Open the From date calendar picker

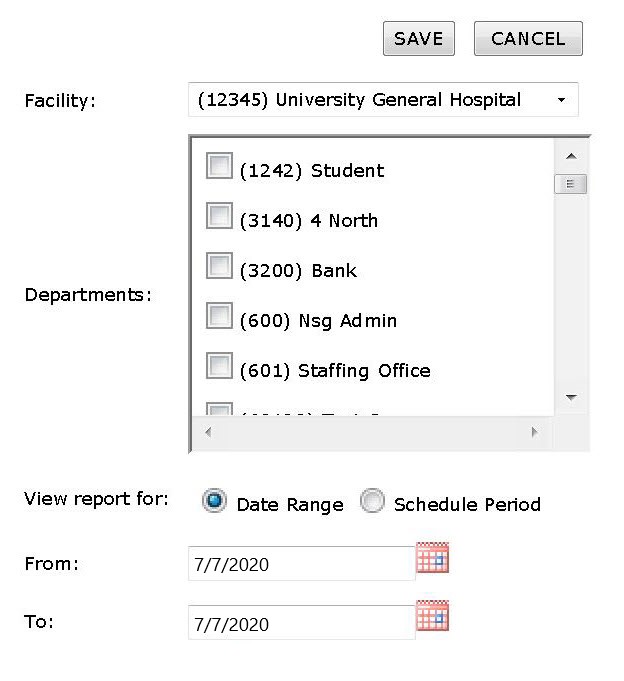pos(432,559)
